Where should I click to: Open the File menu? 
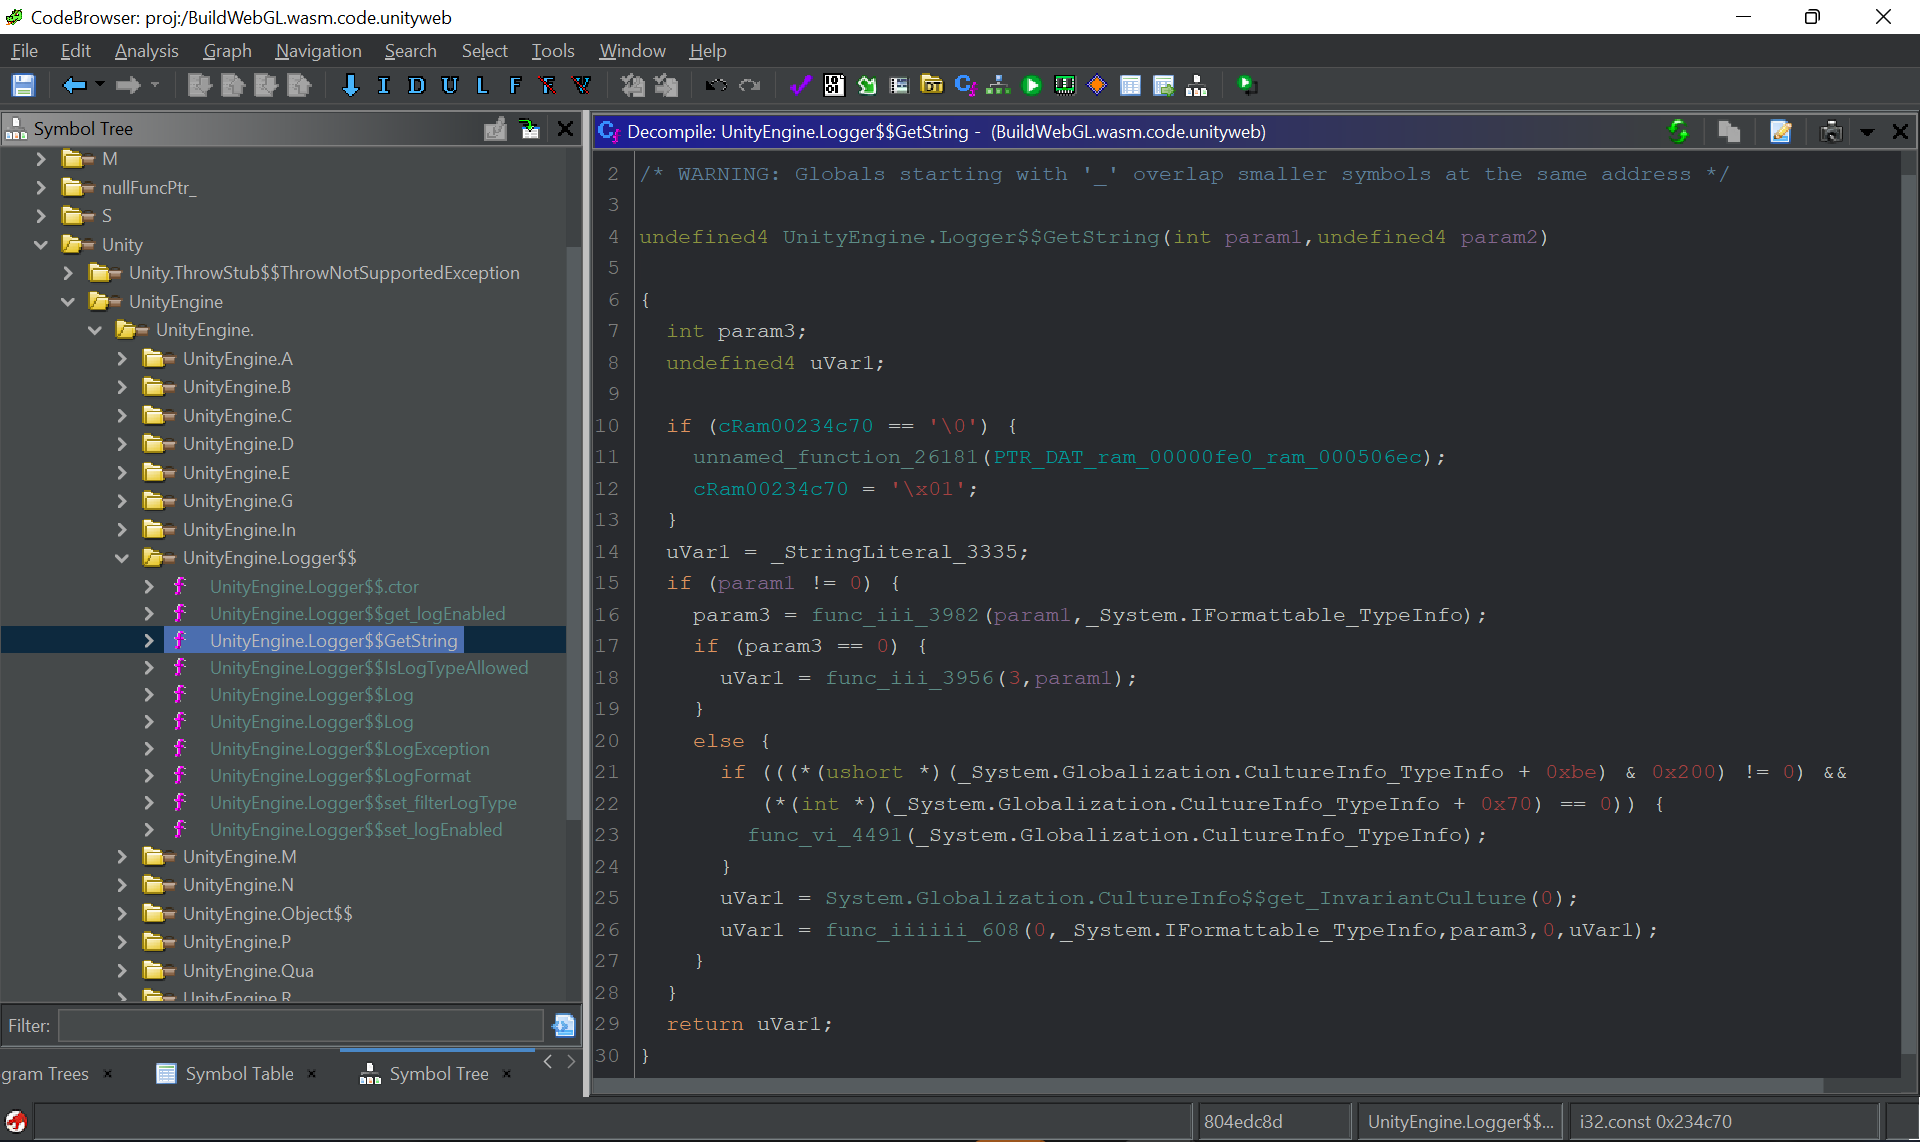24,51
